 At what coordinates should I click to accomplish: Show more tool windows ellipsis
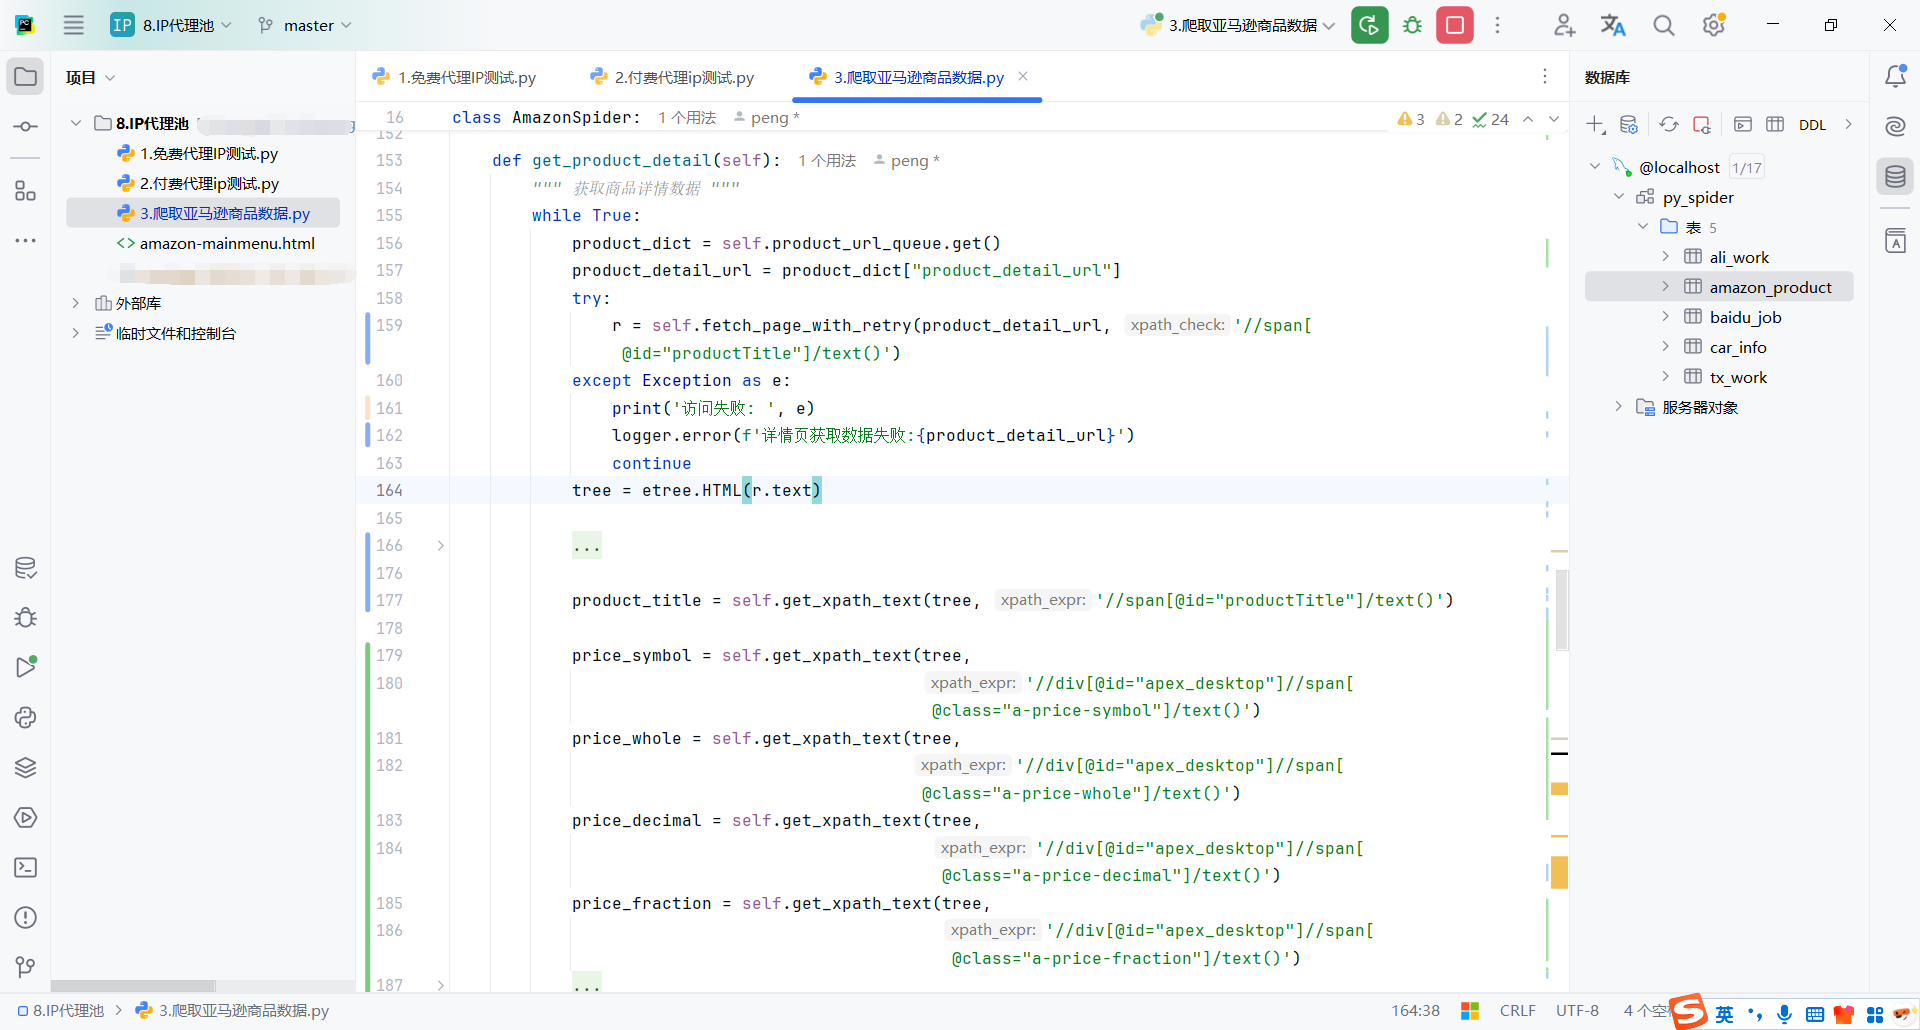tap(25, 240)
